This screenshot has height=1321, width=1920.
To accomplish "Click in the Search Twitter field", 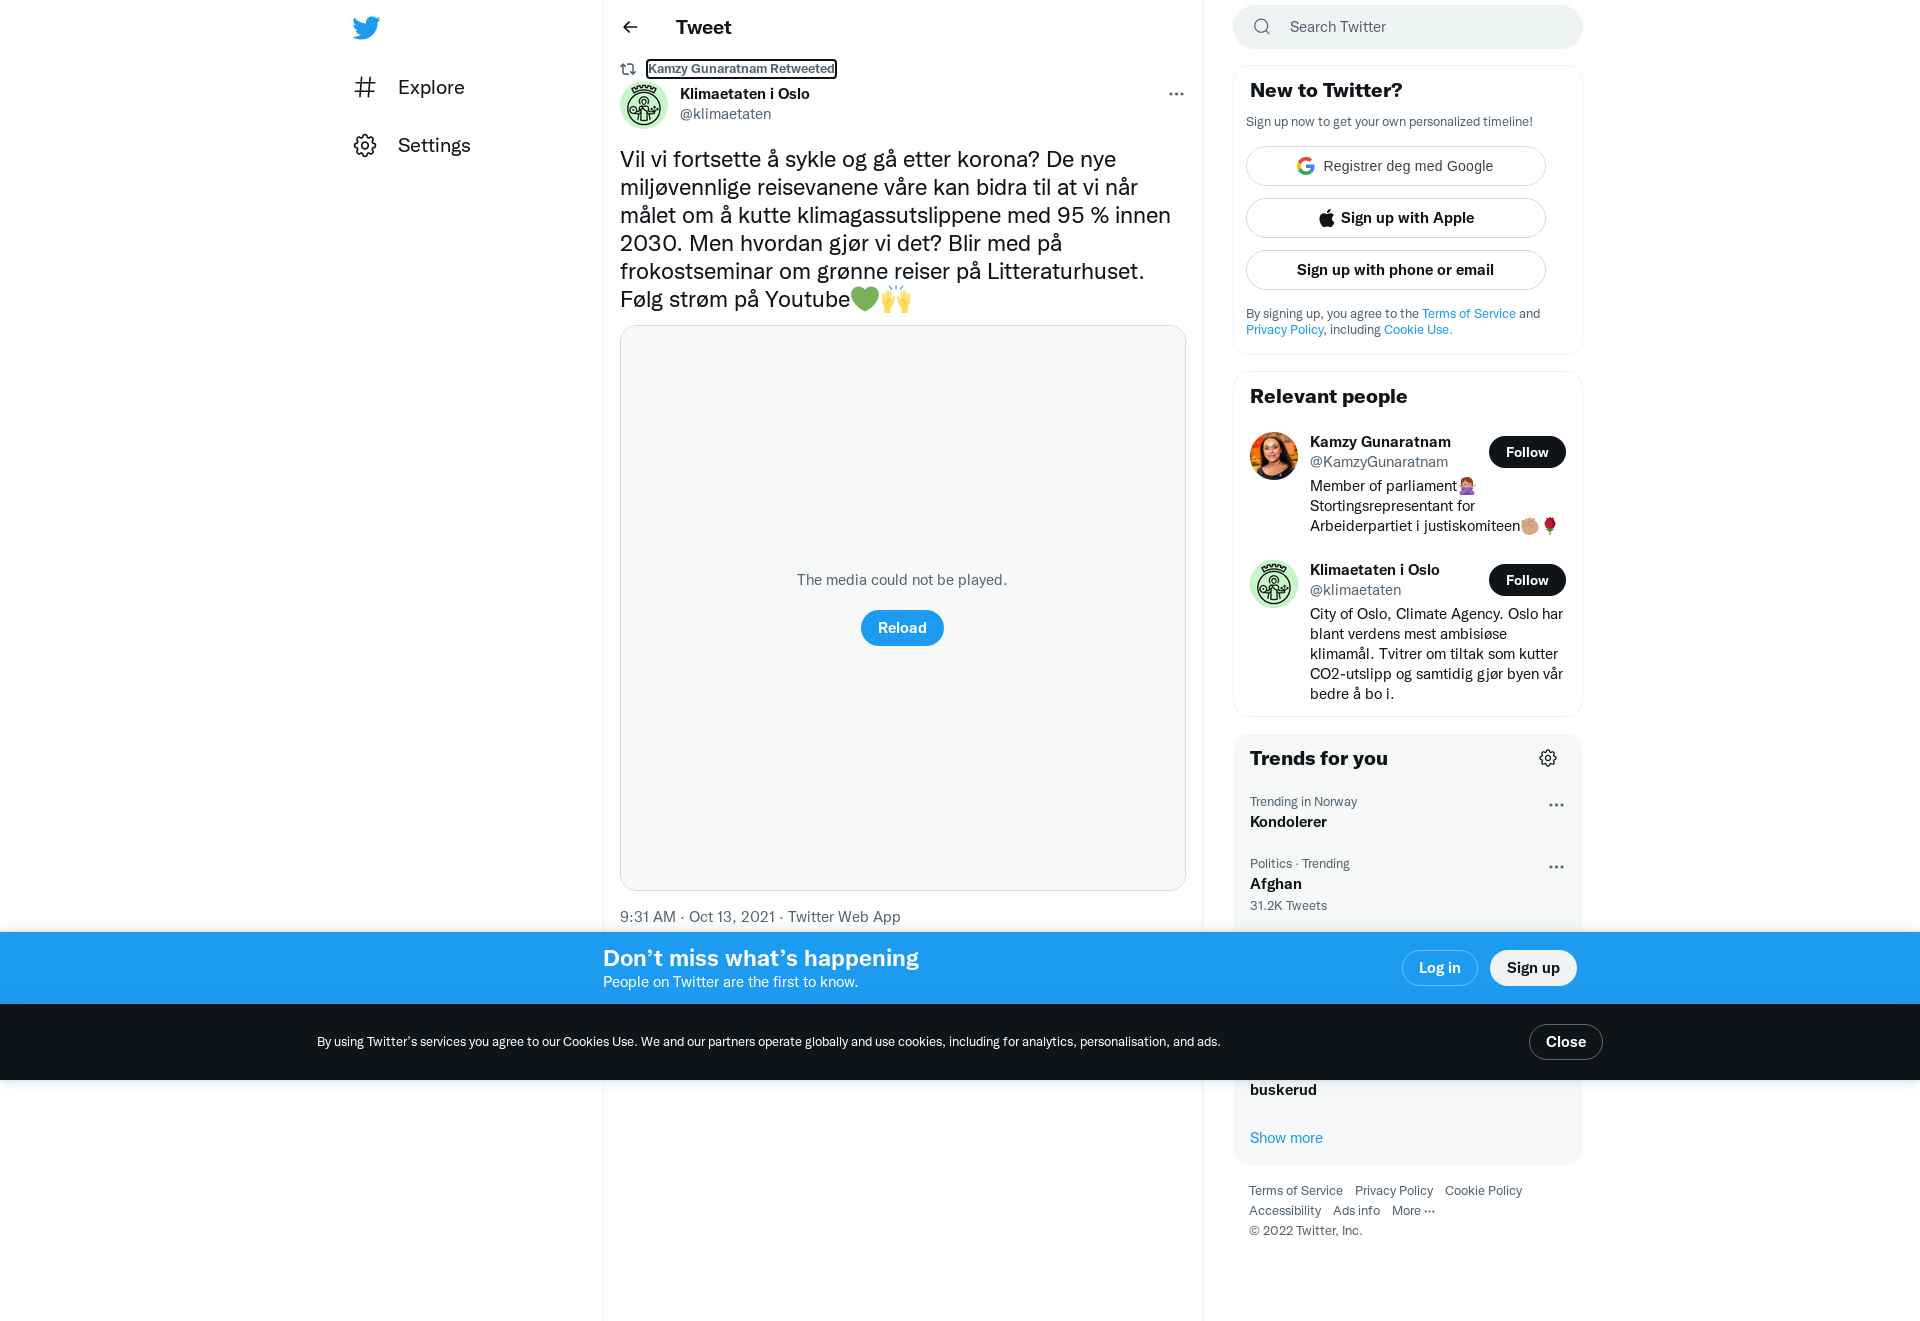I will coord(1408,27).
